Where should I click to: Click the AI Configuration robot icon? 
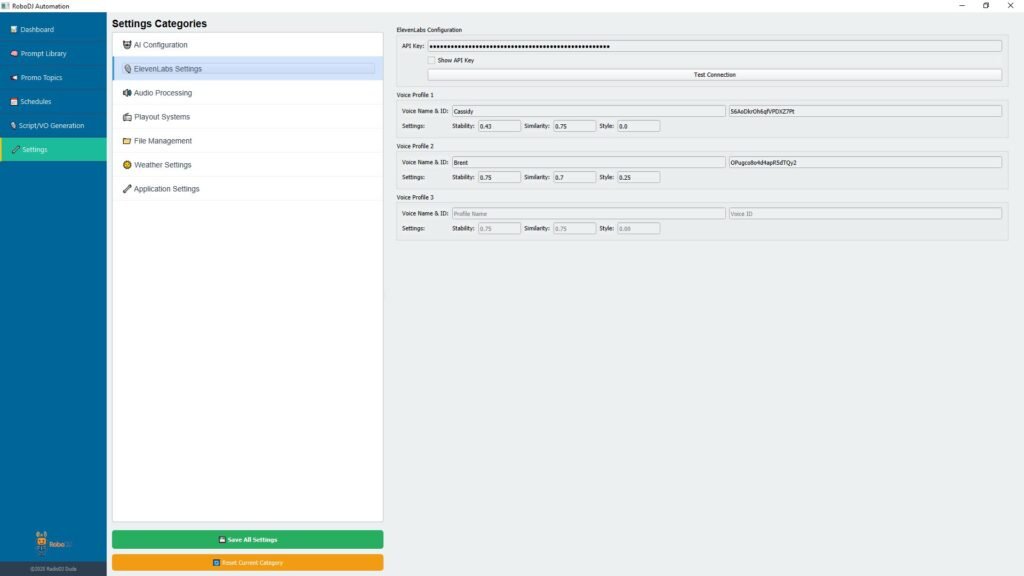pyautogui.click(x=127, y=45)
